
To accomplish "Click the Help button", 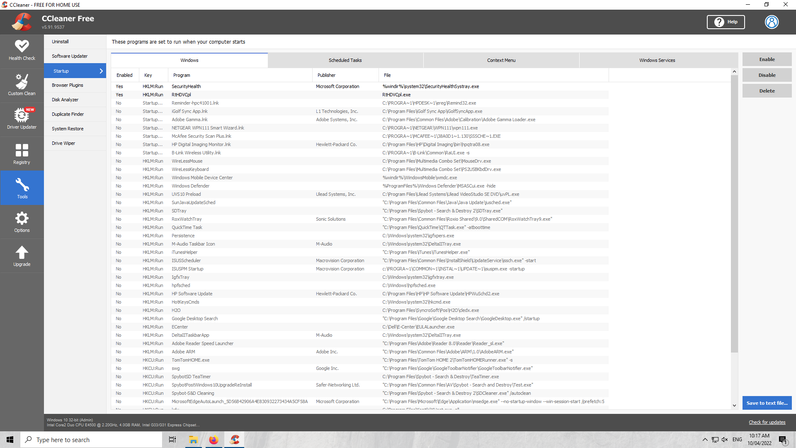I will tap(725, 21).
